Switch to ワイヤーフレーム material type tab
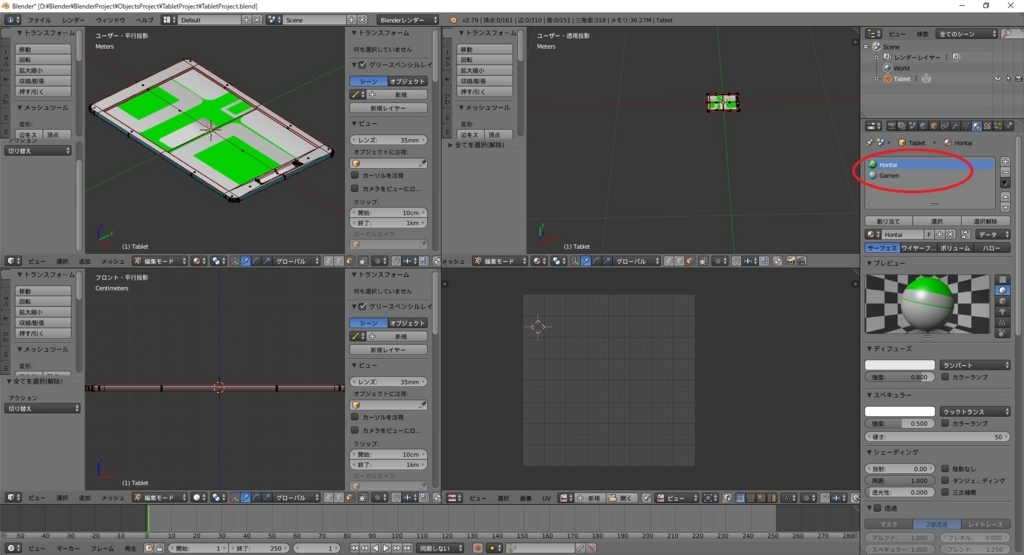Image resolution: width=1024 pixels, height=555 pixels. click(x=918, y=248)
